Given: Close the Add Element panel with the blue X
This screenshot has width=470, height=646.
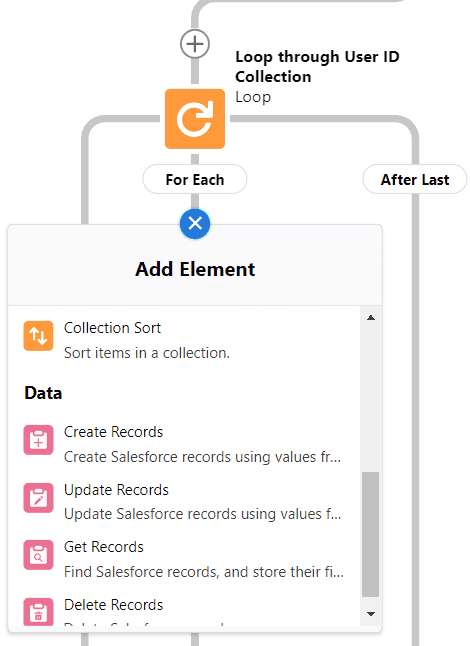Looking at the screenshot, I should pos(195,224).
